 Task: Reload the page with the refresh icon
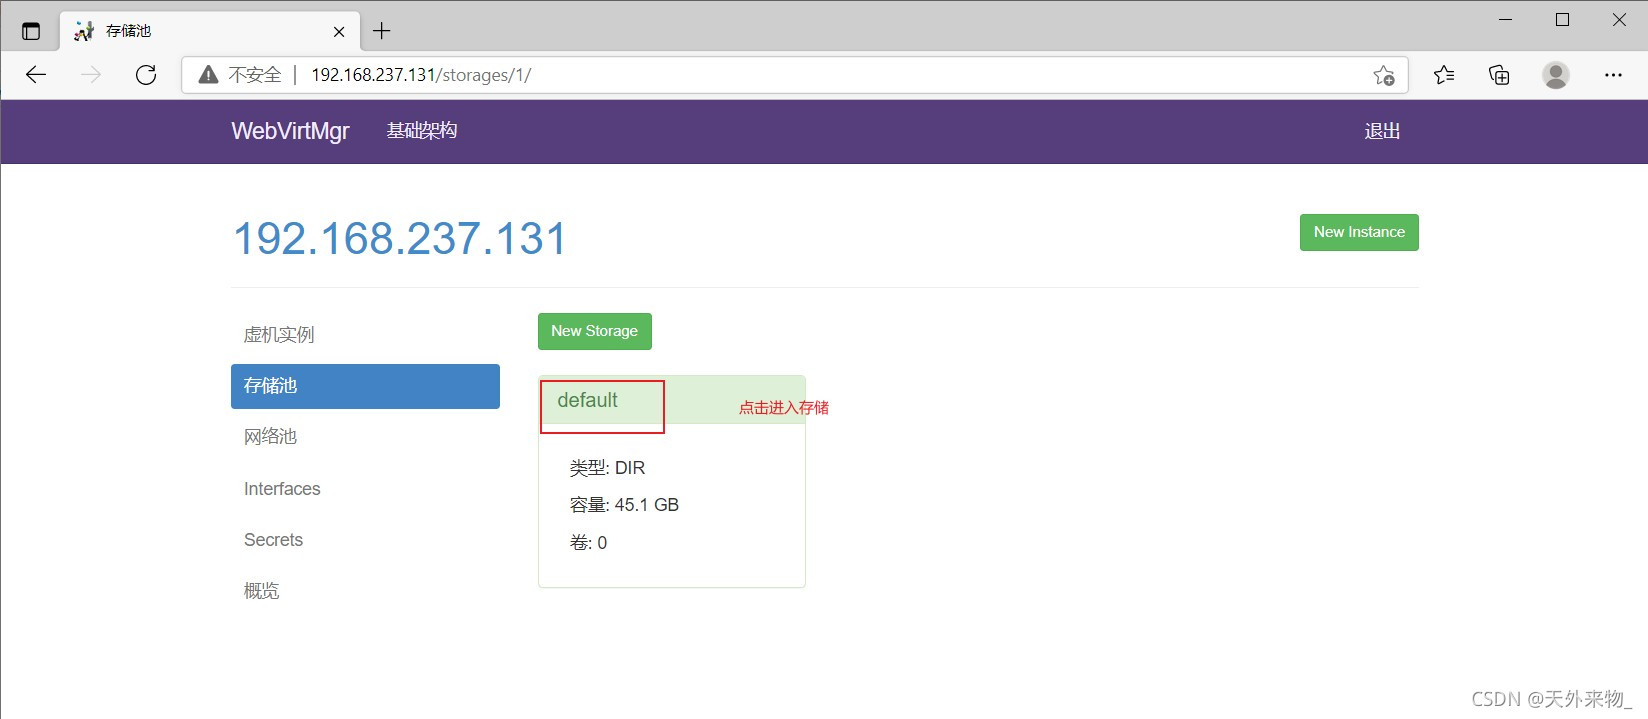point(146,75)
